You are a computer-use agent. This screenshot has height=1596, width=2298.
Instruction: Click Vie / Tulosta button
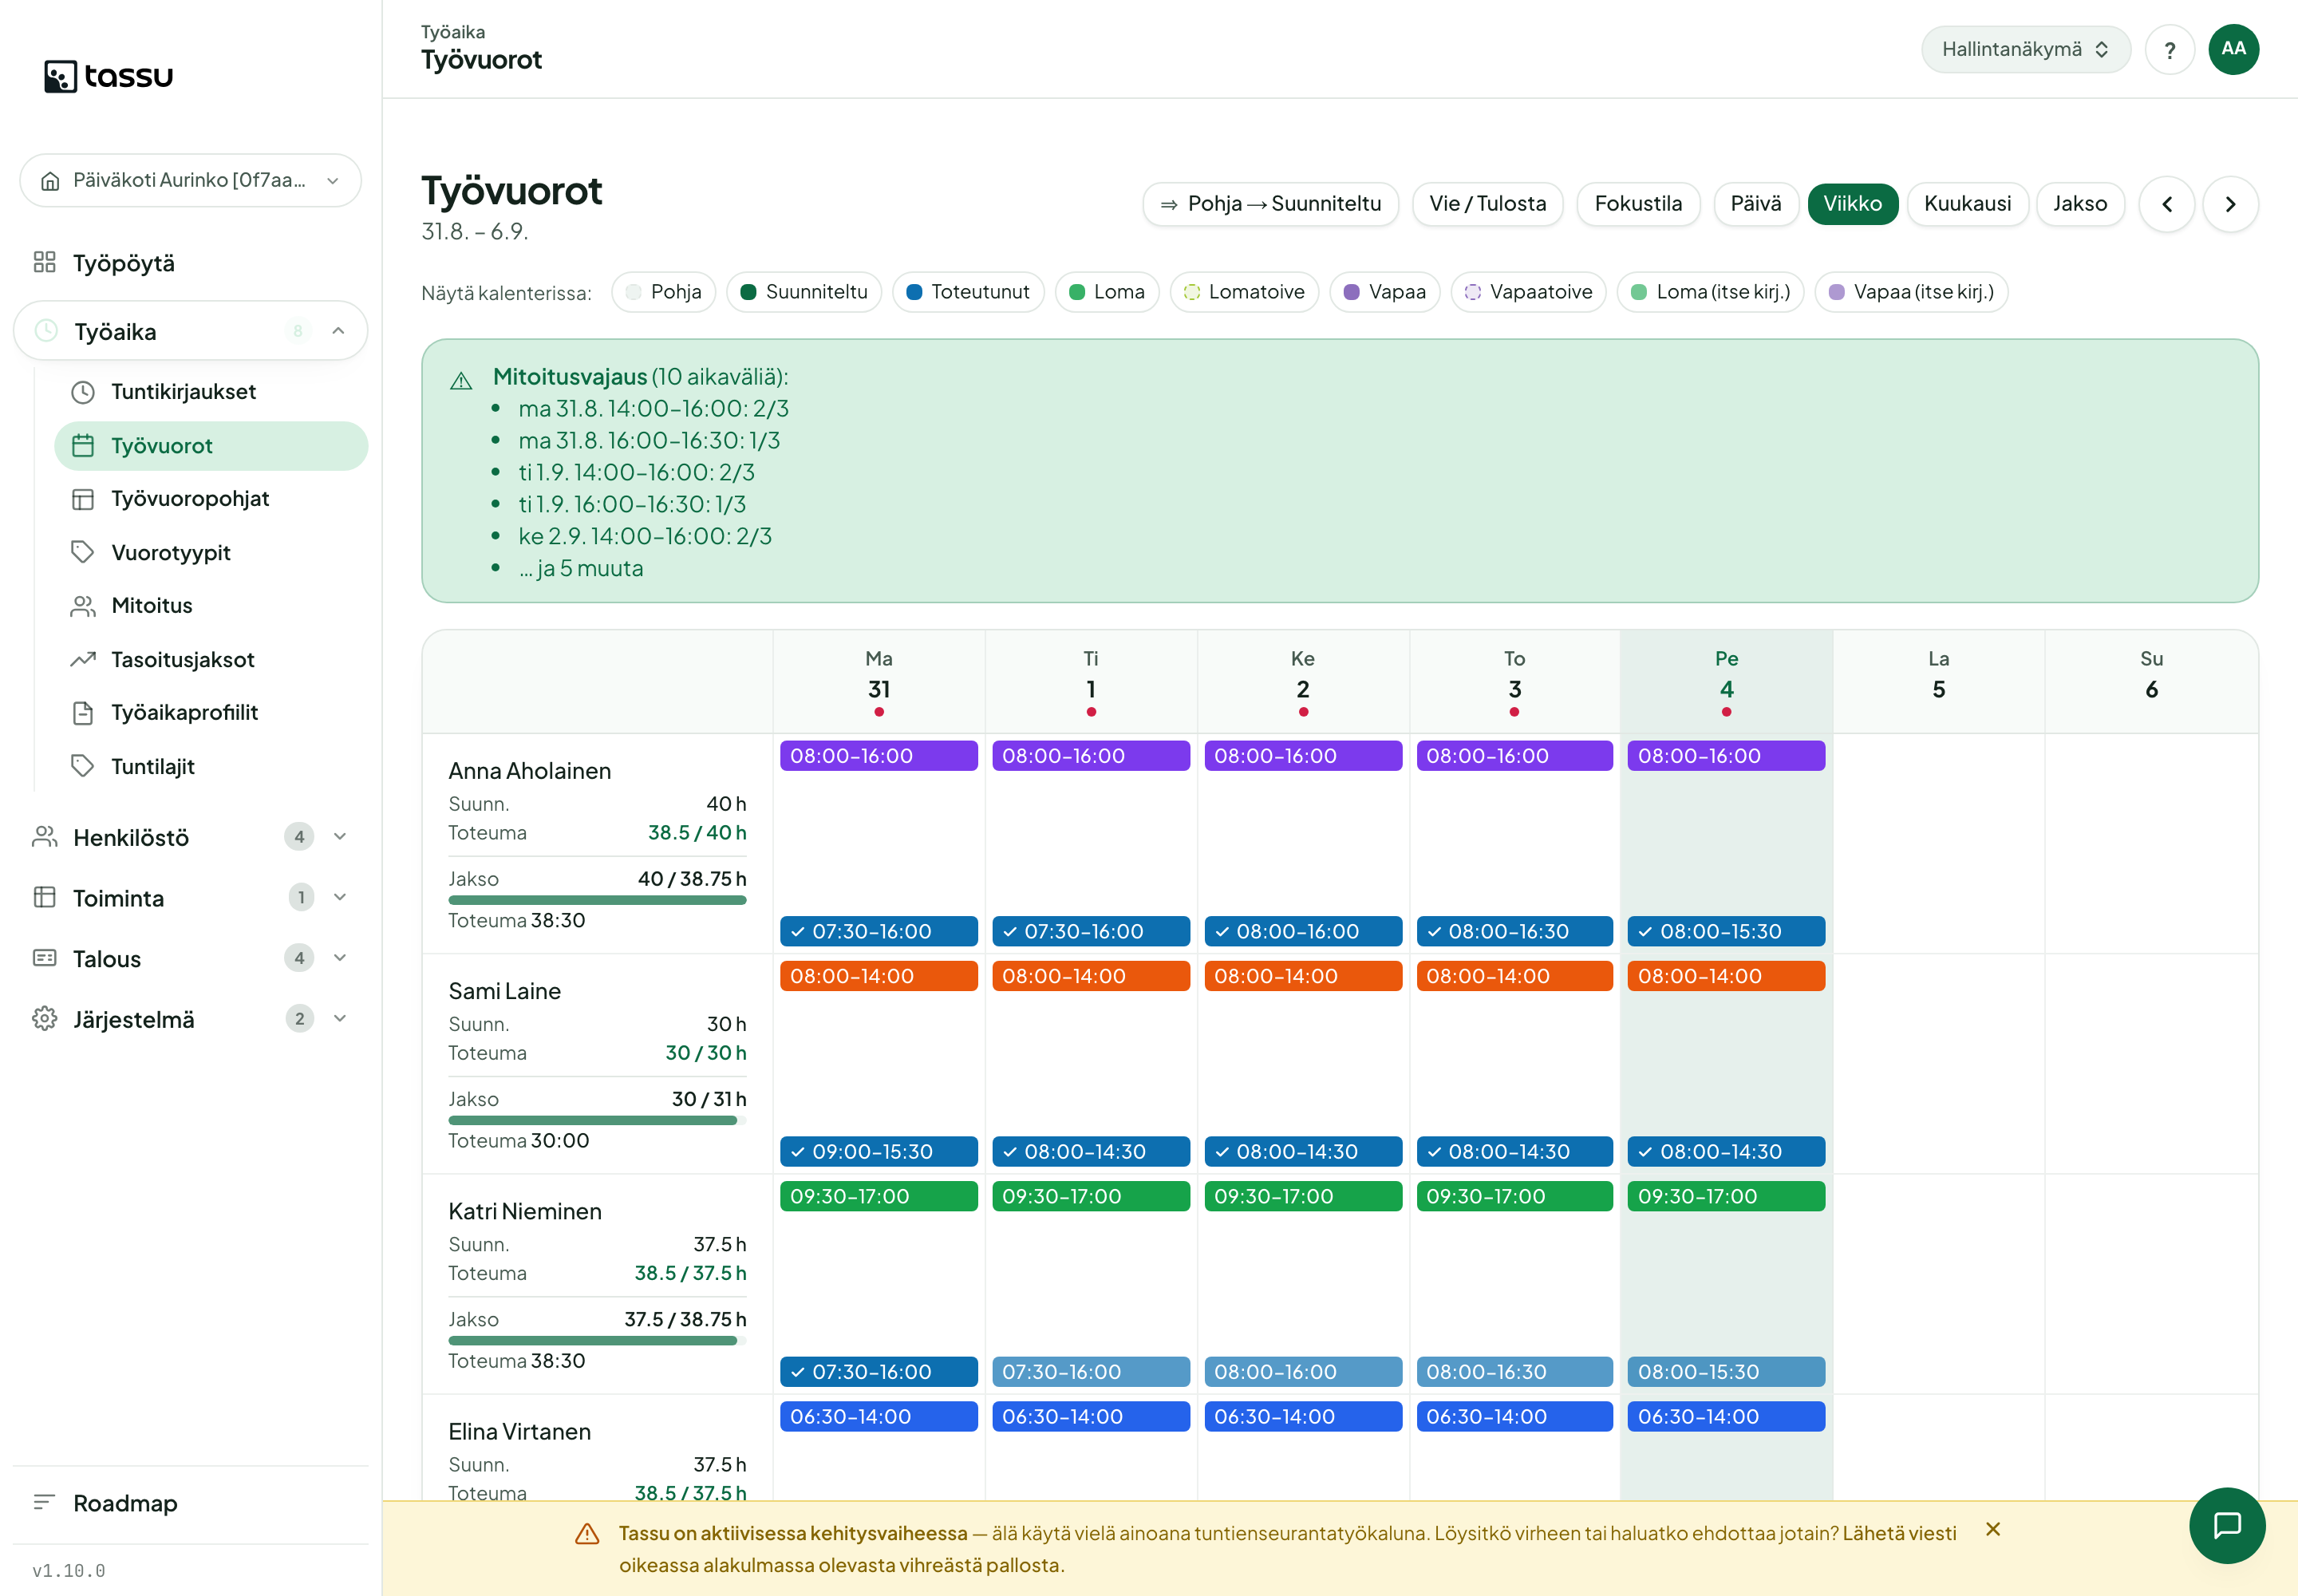click(1487, 204)
